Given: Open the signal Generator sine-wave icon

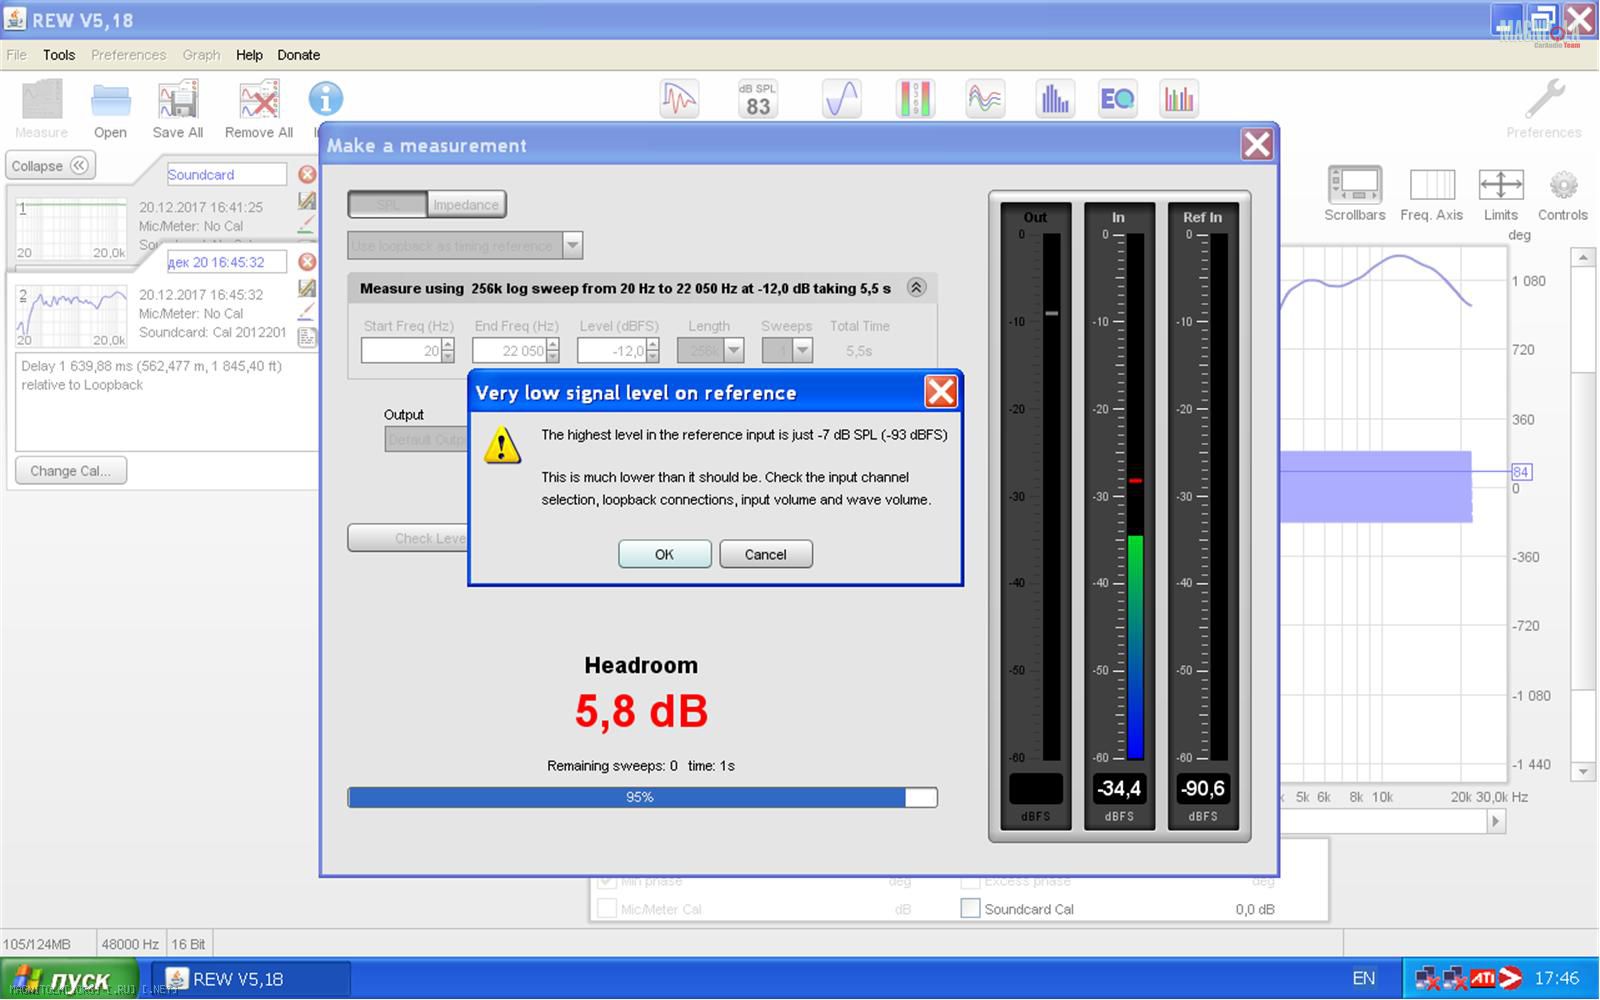Looking at the screenshot, I should tap(842, 99).
